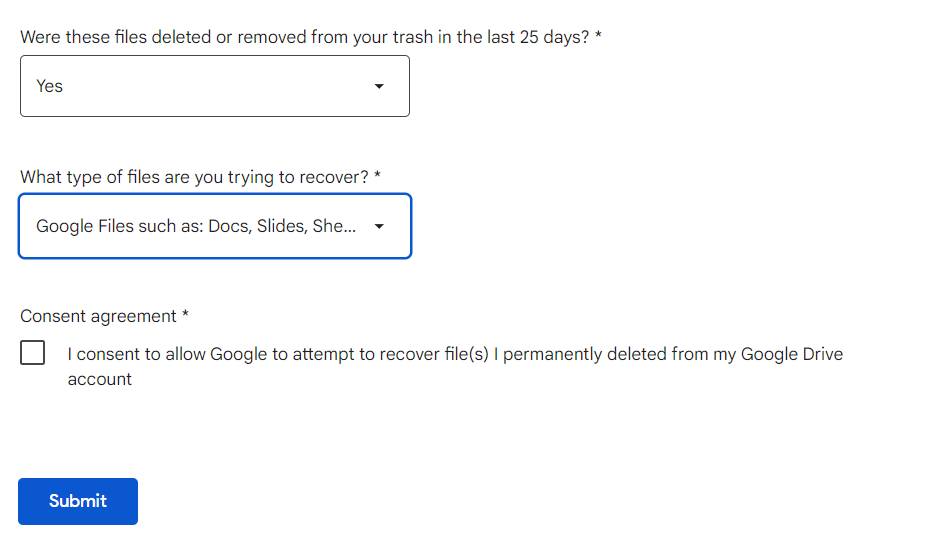Click the word 'Submit' on the button
This screenshot has height=545, width=952.
click(x=78, y=501)
